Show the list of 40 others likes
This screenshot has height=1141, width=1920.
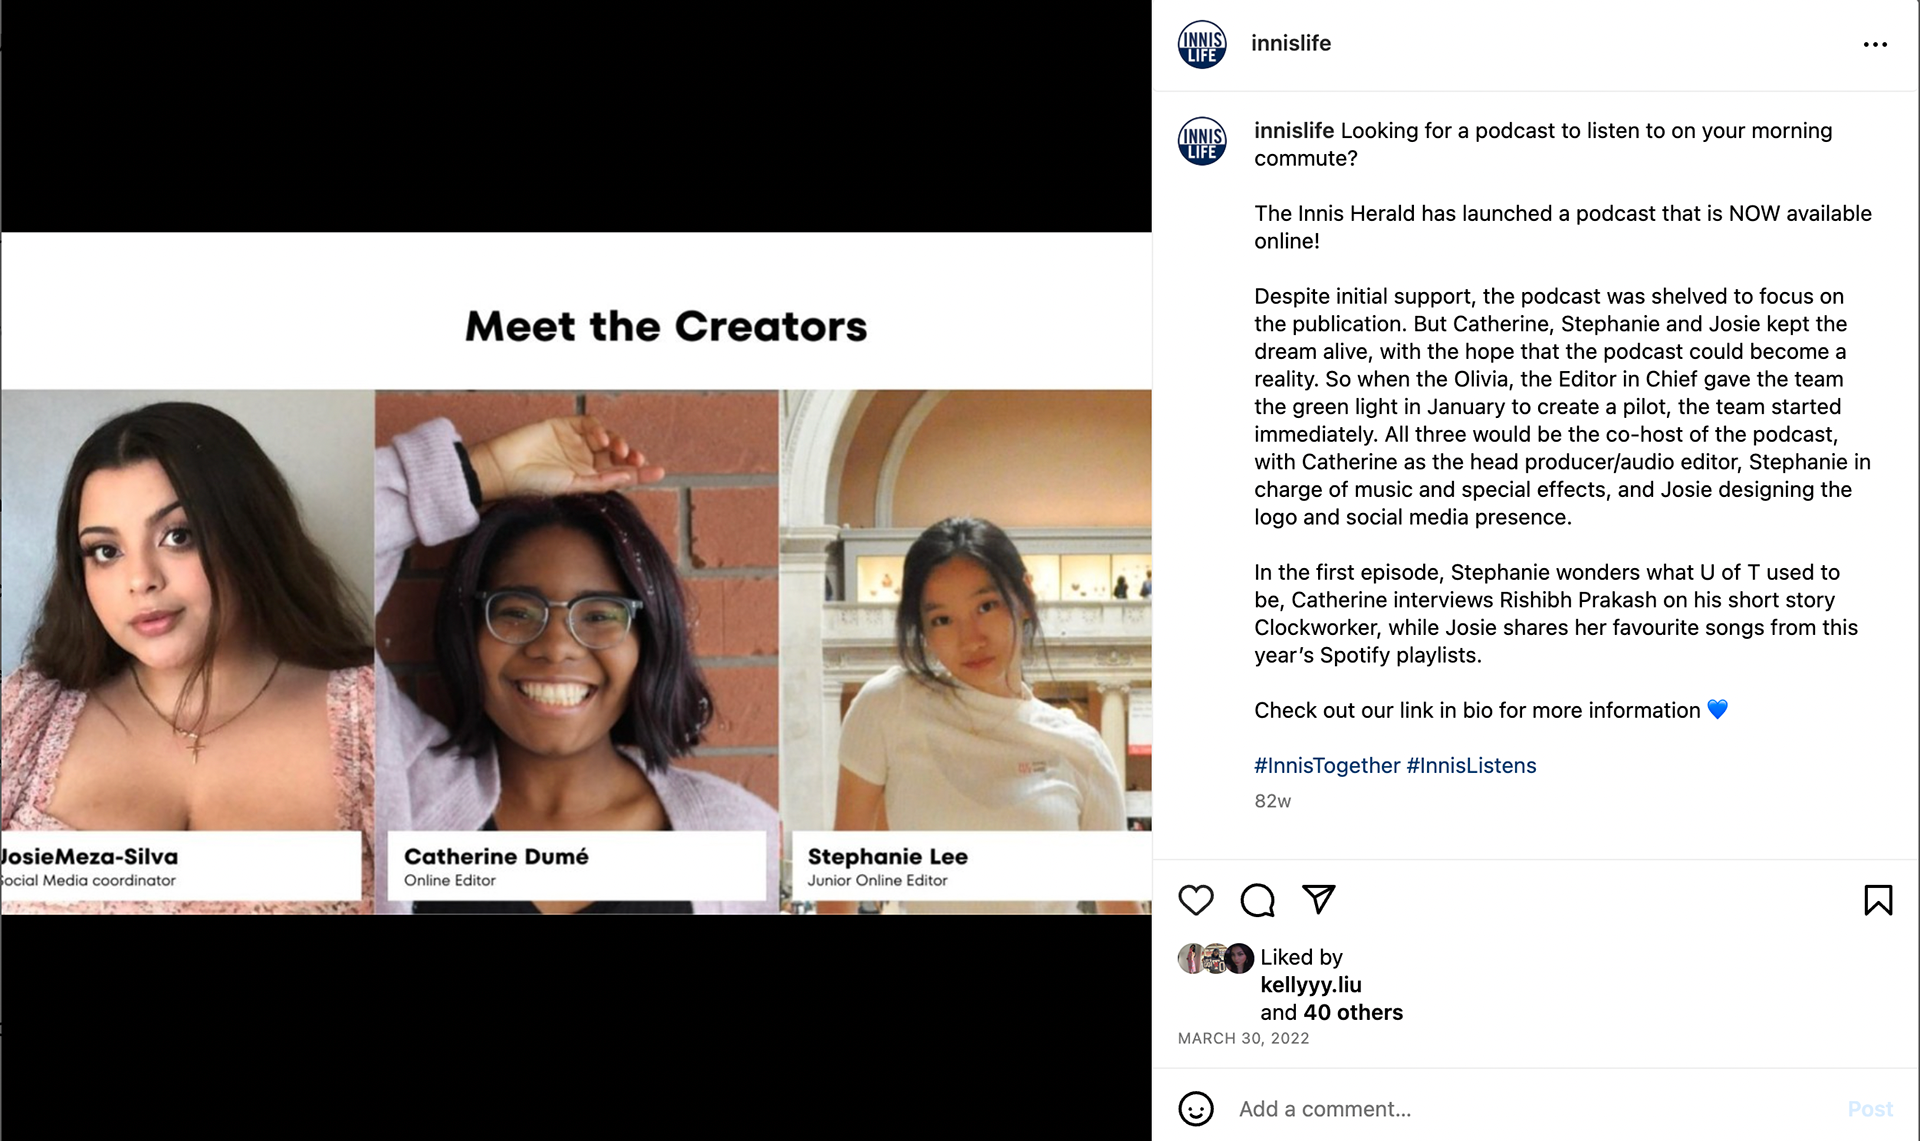1353,1012
